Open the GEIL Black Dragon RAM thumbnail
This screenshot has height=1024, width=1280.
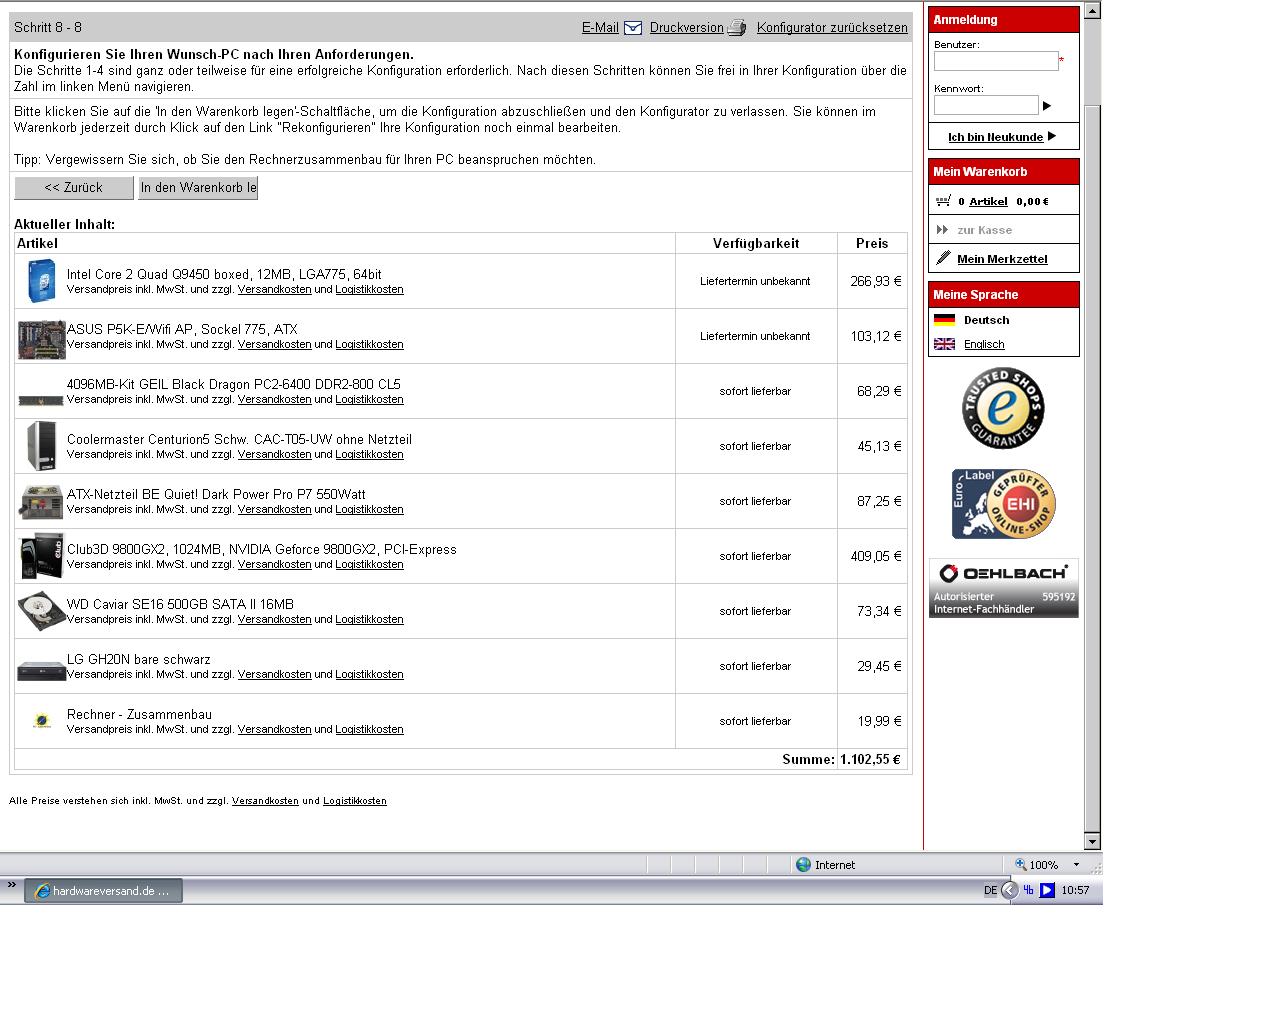pyautogui.click(x=41, y=400)
